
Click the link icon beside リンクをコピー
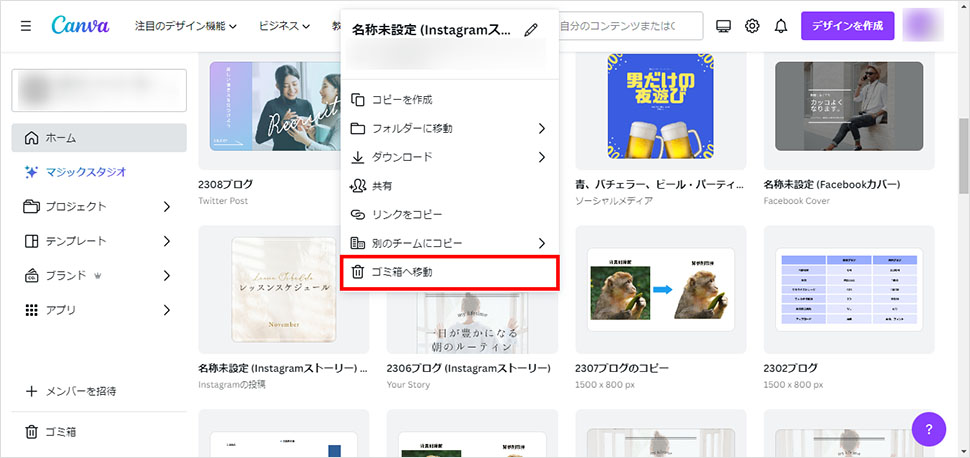click(358, 214)
